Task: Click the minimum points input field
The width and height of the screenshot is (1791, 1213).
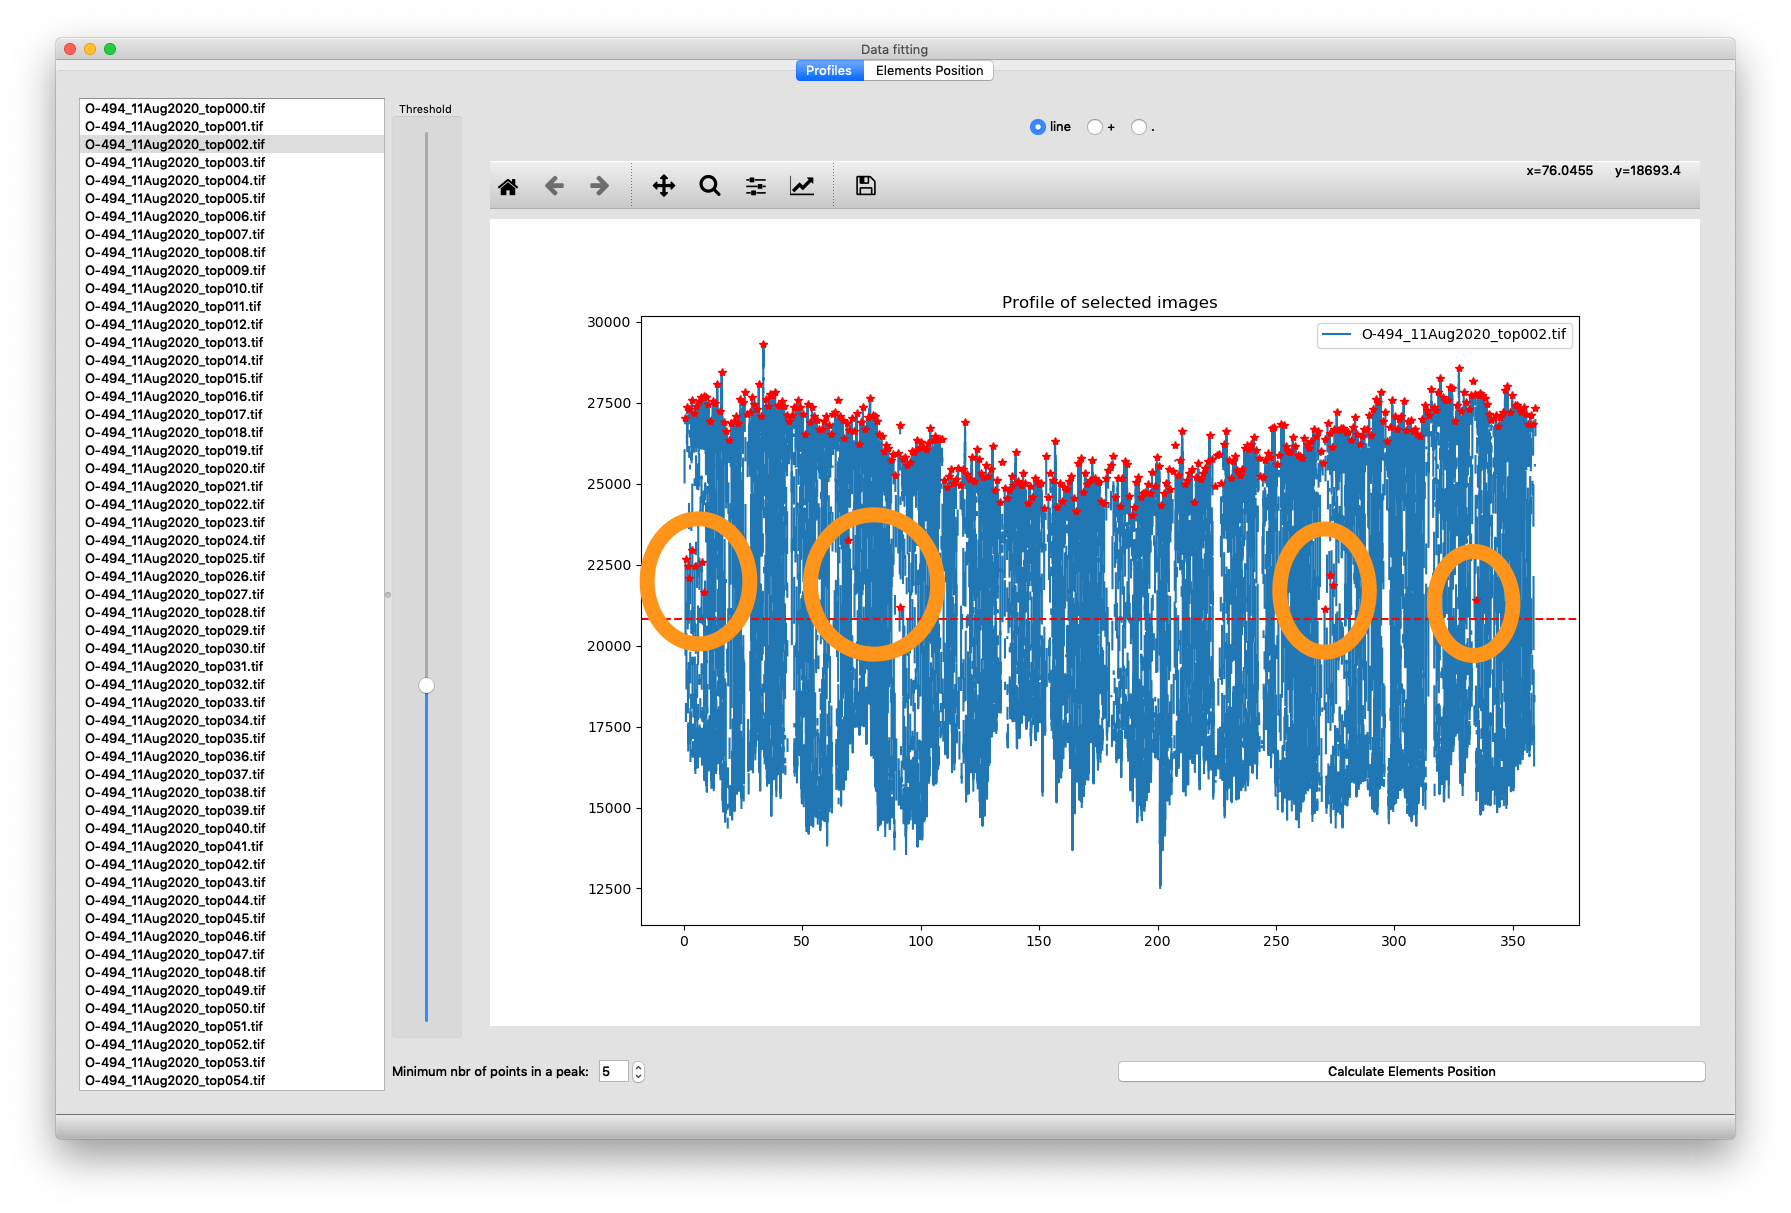Action: (612, 1072)
